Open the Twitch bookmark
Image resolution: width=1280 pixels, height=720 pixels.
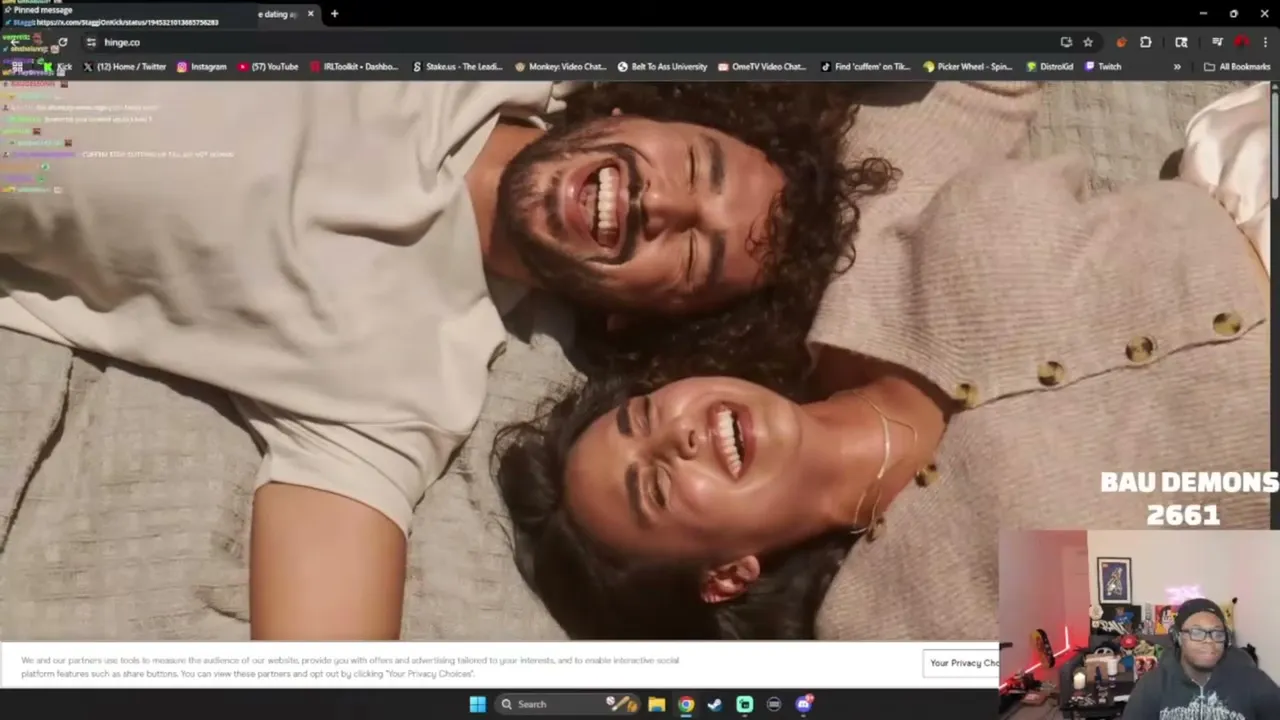tap(1103, 67)
